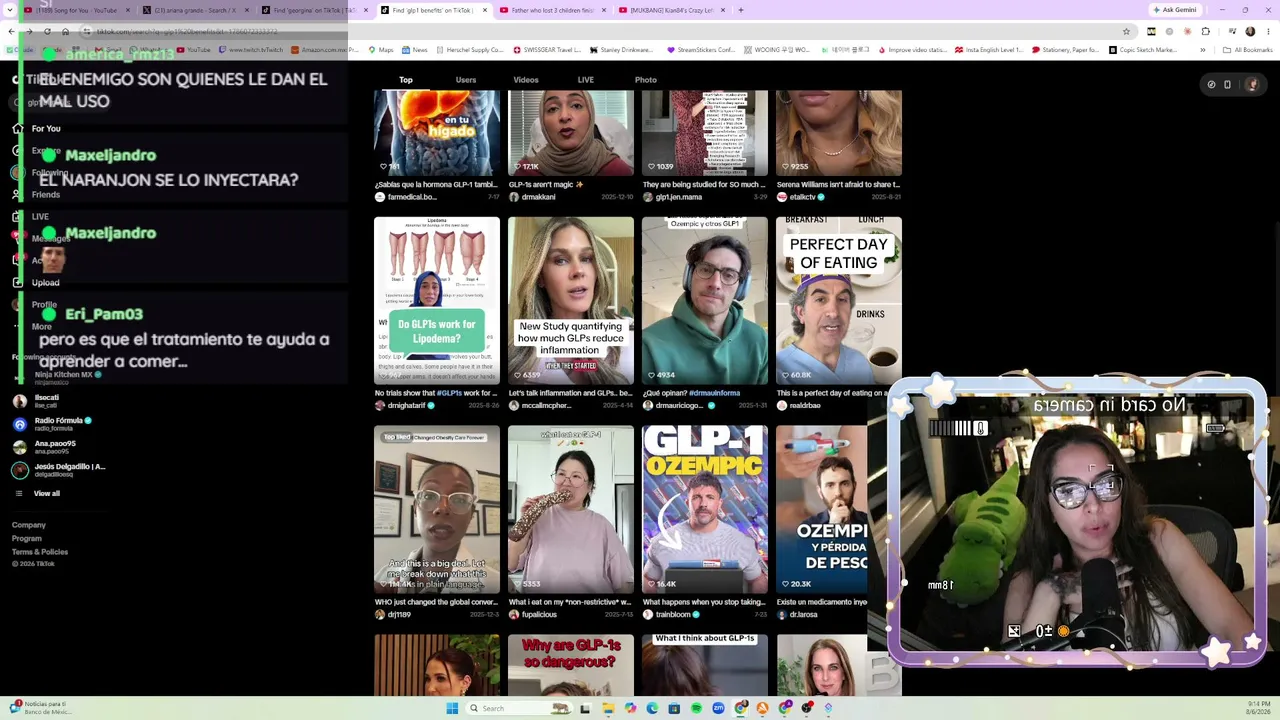Switch to the Videos search tab
Viewport: 1280px width, 720px height.
[x=526, y=80]
